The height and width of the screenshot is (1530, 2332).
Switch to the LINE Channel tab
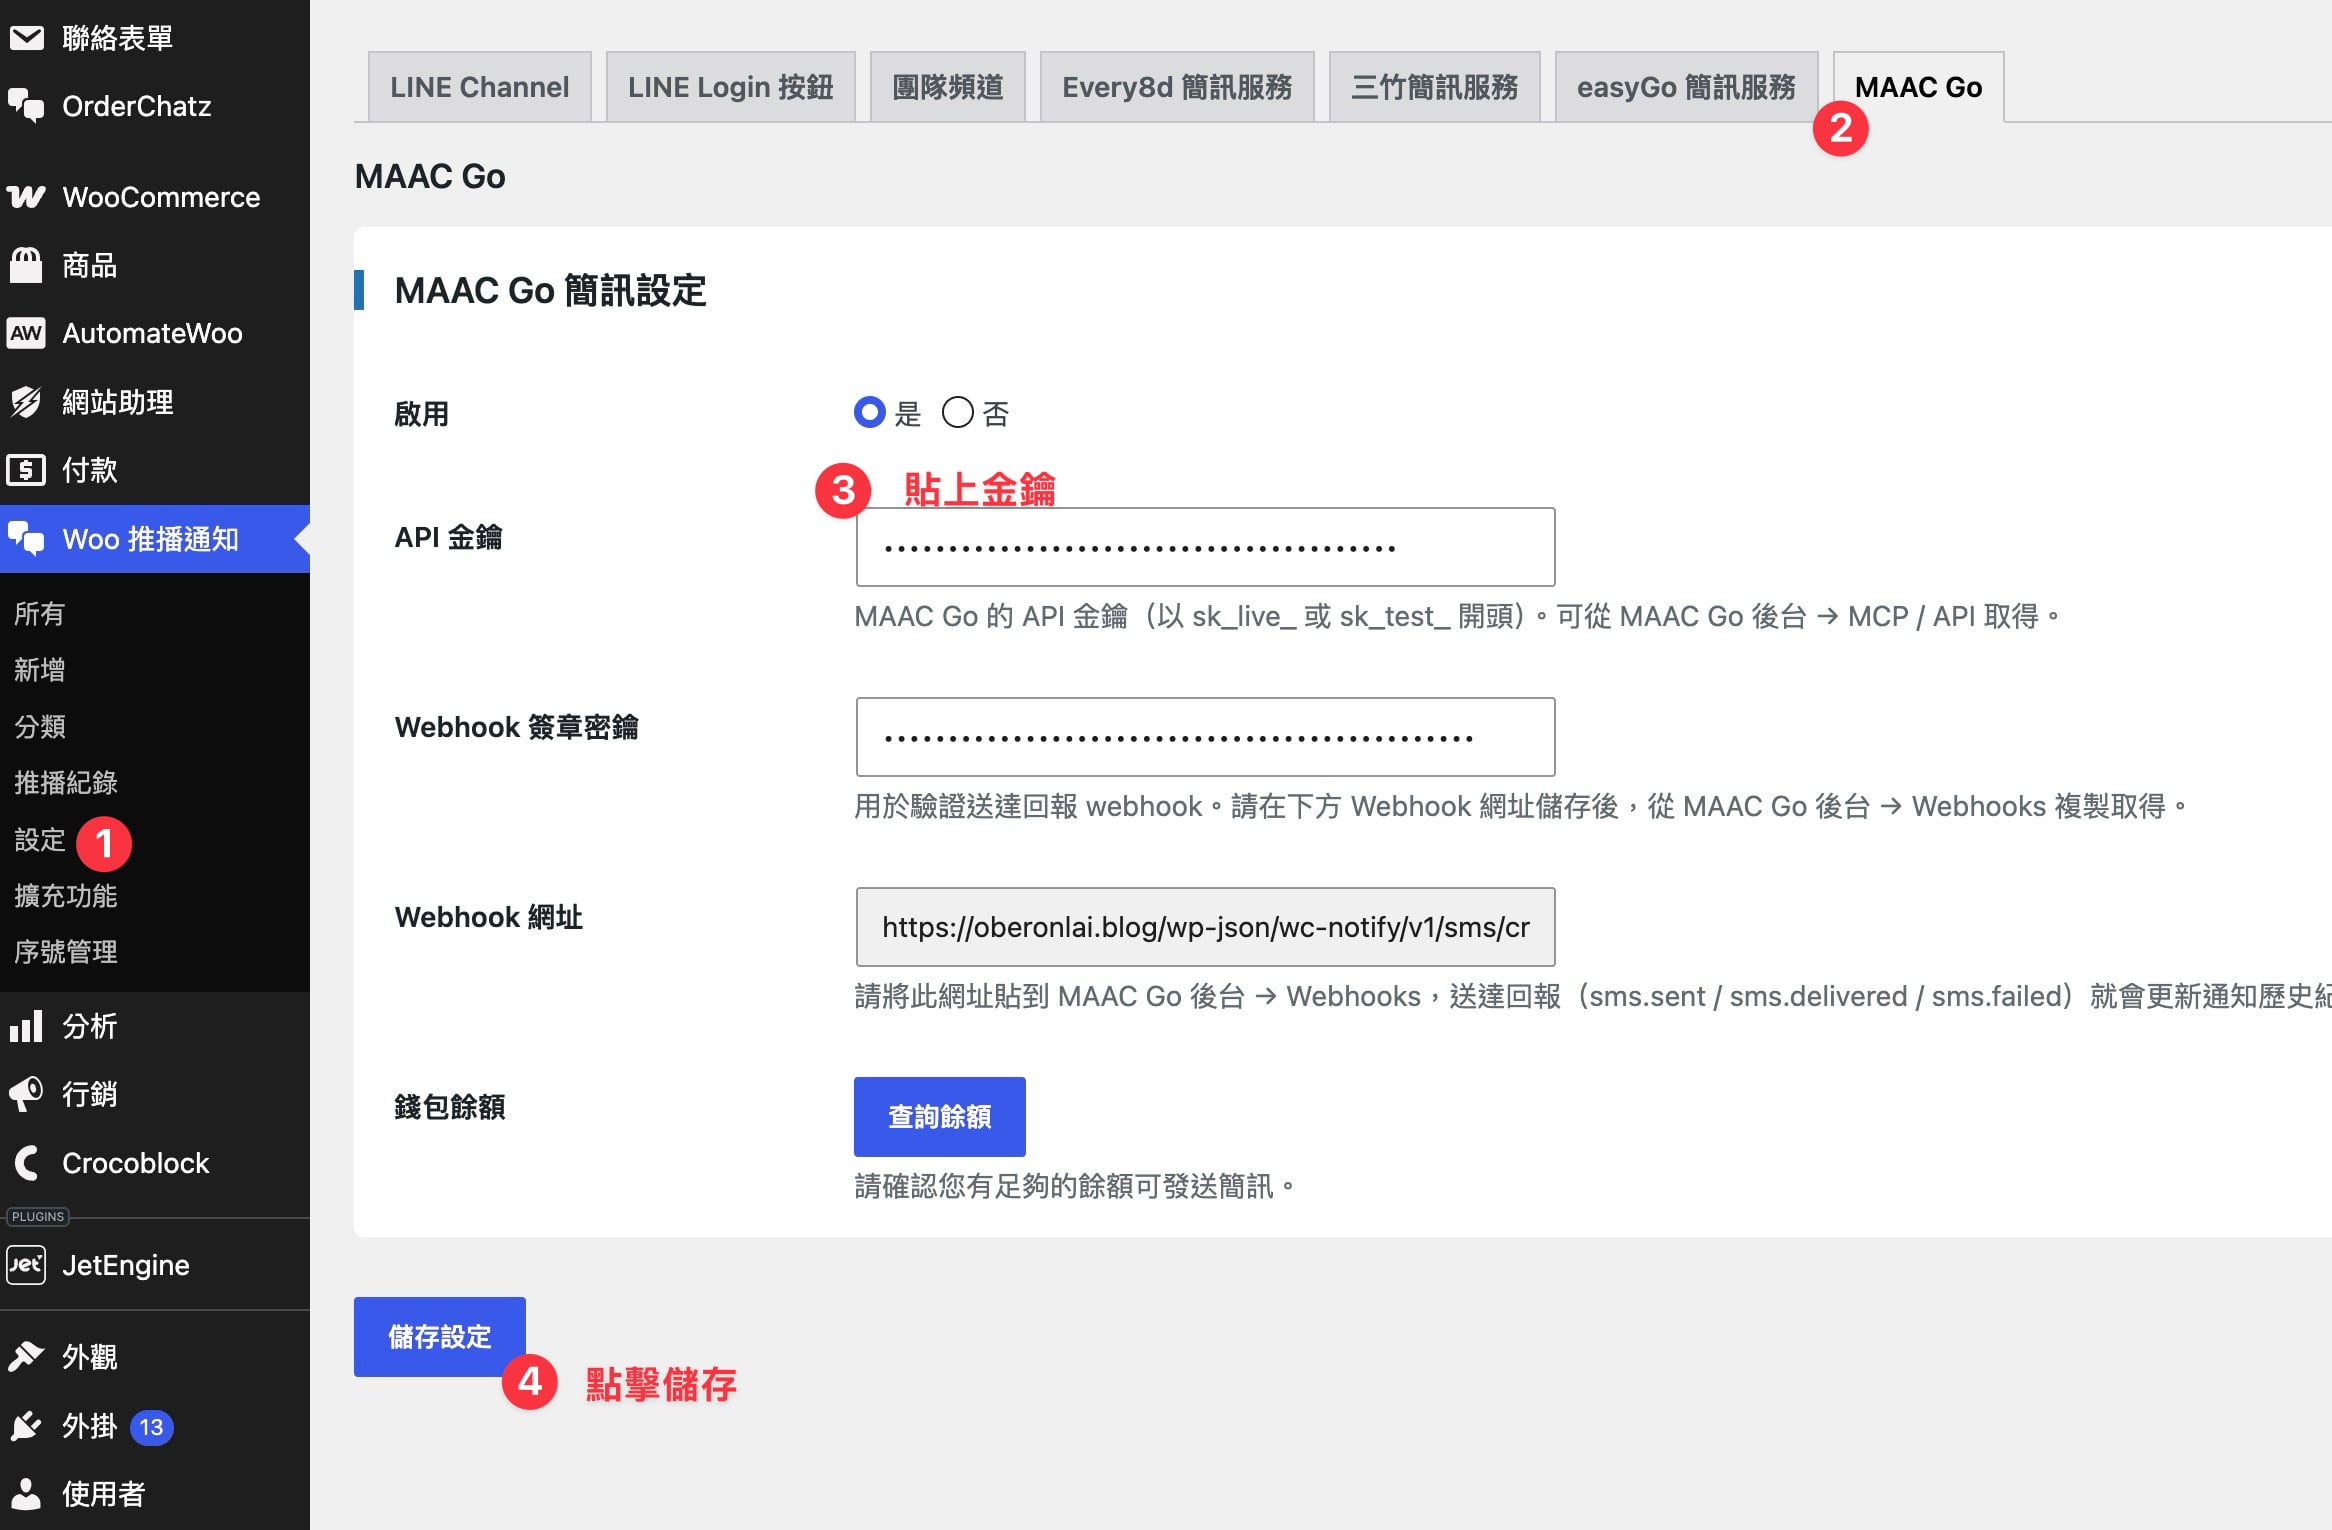click(x=480, y=87)
